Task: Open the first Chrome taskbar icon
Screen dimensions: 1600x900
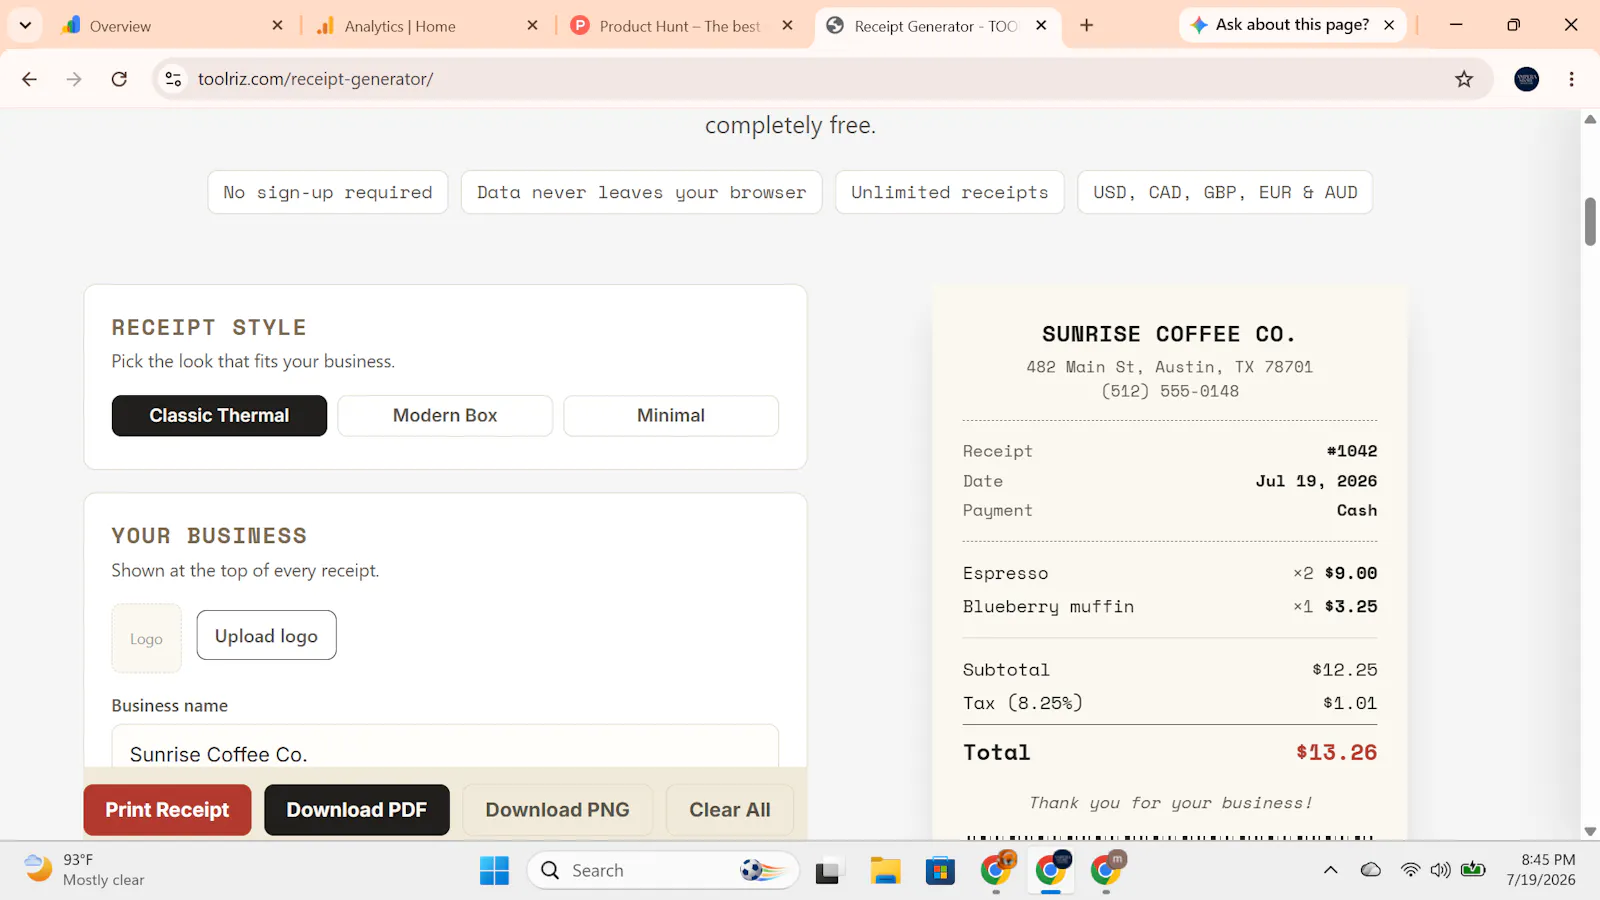Action: (x=996, y=870)
